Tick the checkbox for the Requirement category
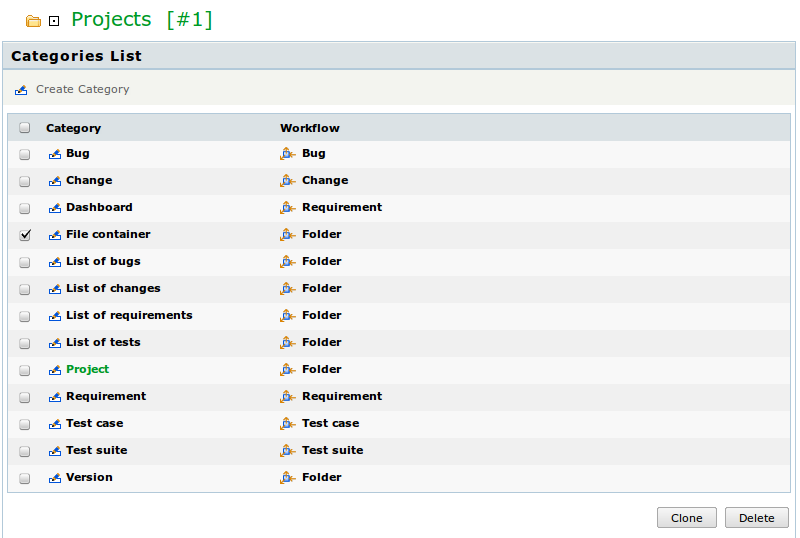This screenshot has height=538, width=800. (24, 397)
